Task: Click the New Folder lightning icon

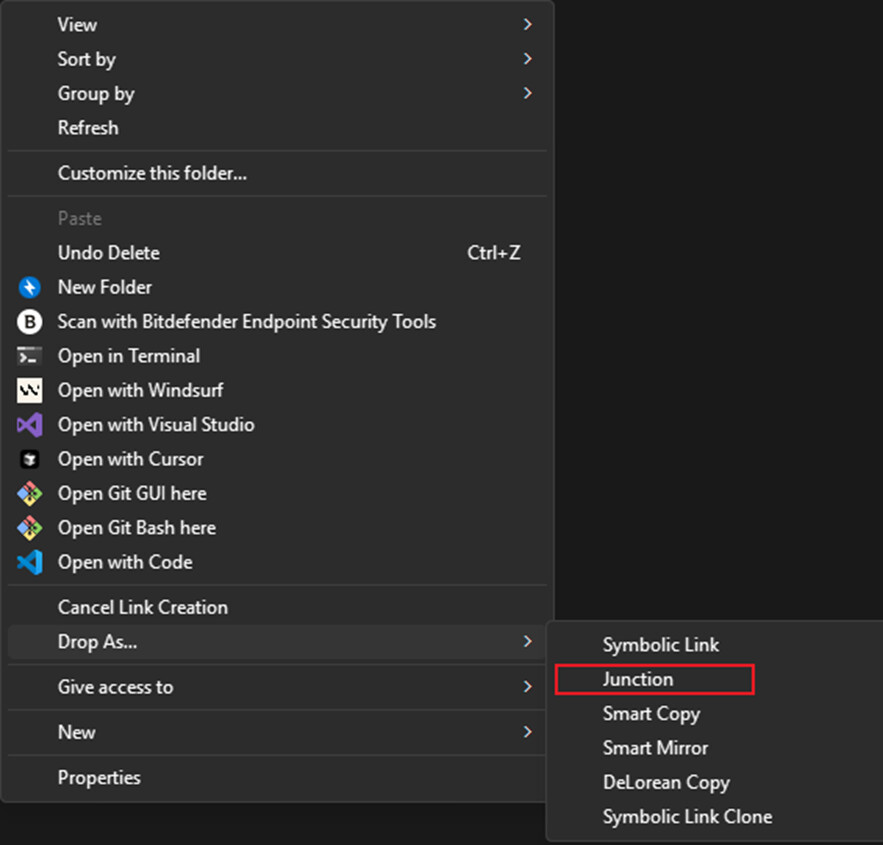Action: pyautogui.click(x=29, y=287)
